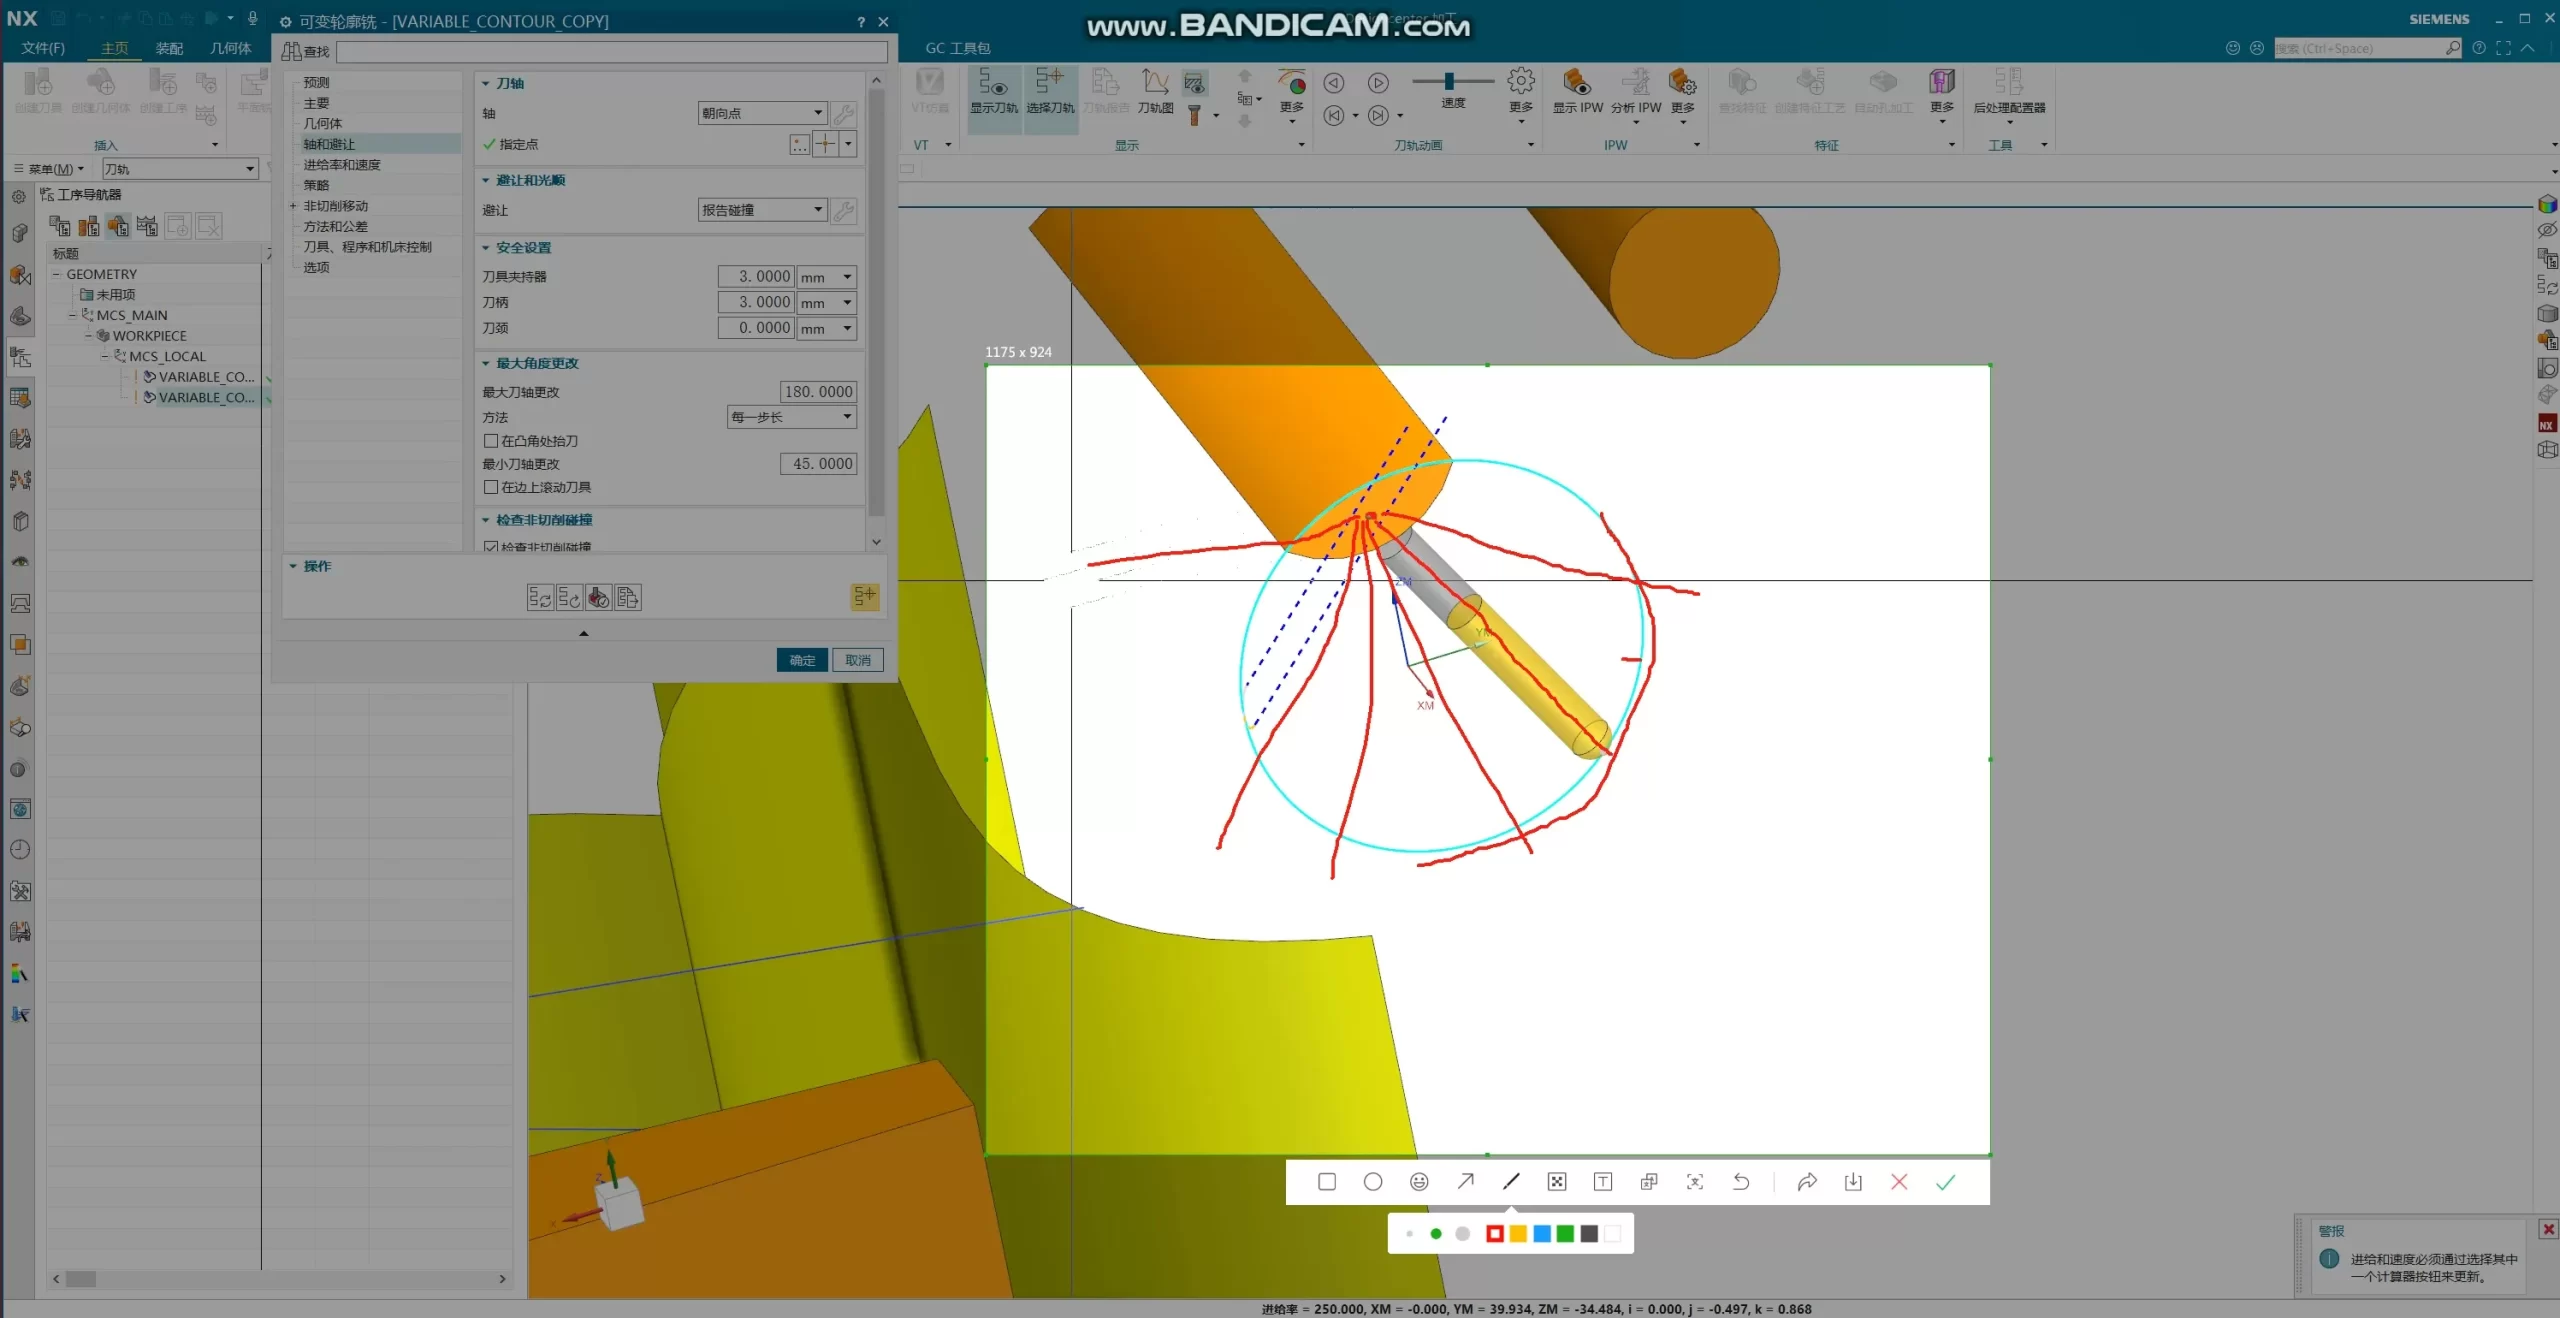Confirm screenshot with green checkmark
The image size is (2560, 1318).
pyautogui.click(x=1945, y=1182)
